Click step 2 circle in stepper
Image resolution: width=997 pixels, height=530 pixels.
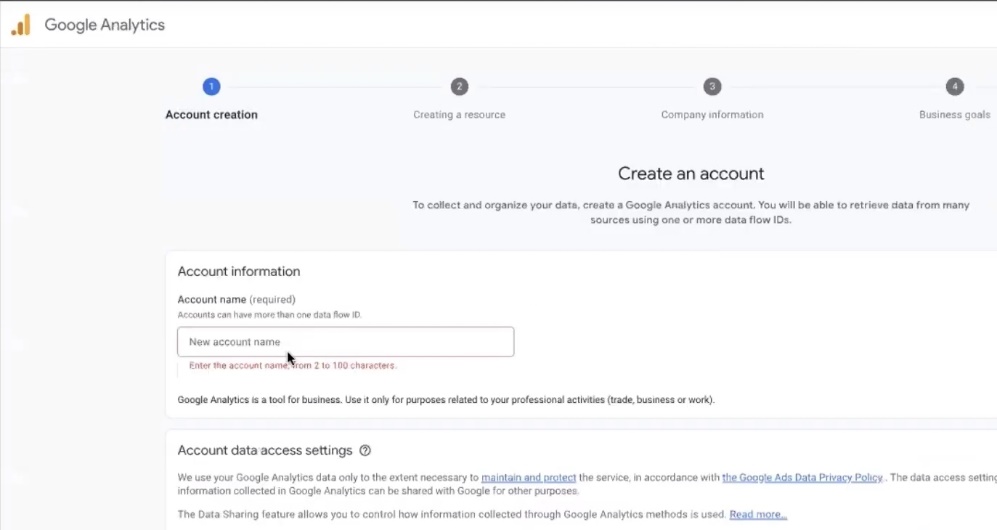[459, 87]
